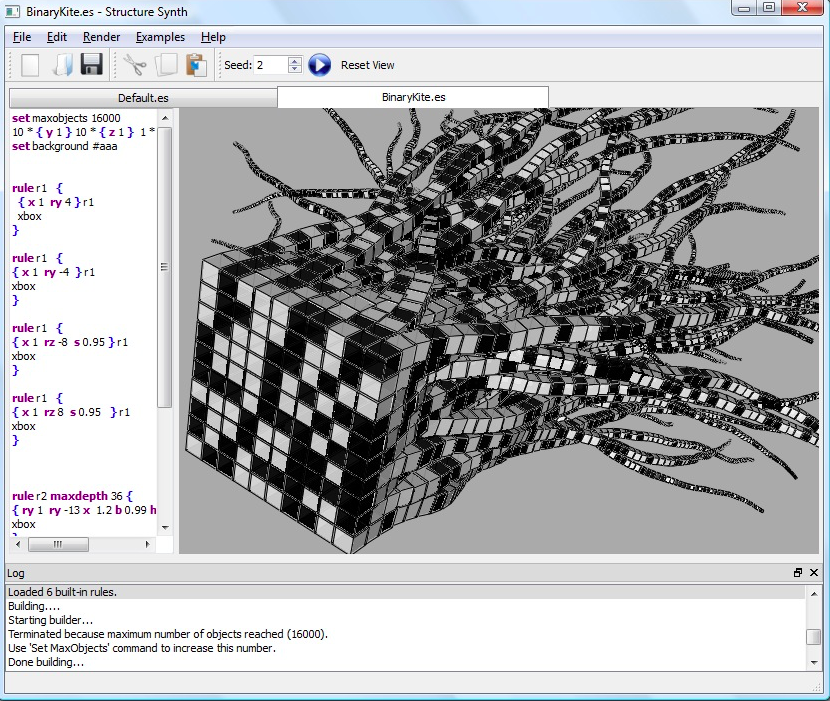
Task: Open the Render menu
Action: point(101,37)
